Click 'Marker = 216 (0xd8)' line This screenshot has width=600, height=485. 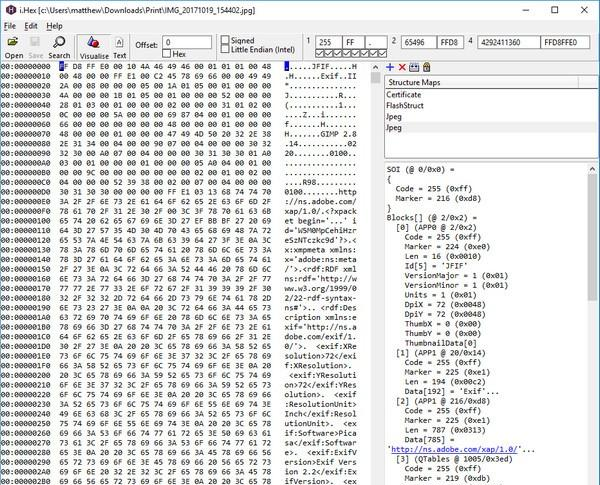click(x=438, y=198)
